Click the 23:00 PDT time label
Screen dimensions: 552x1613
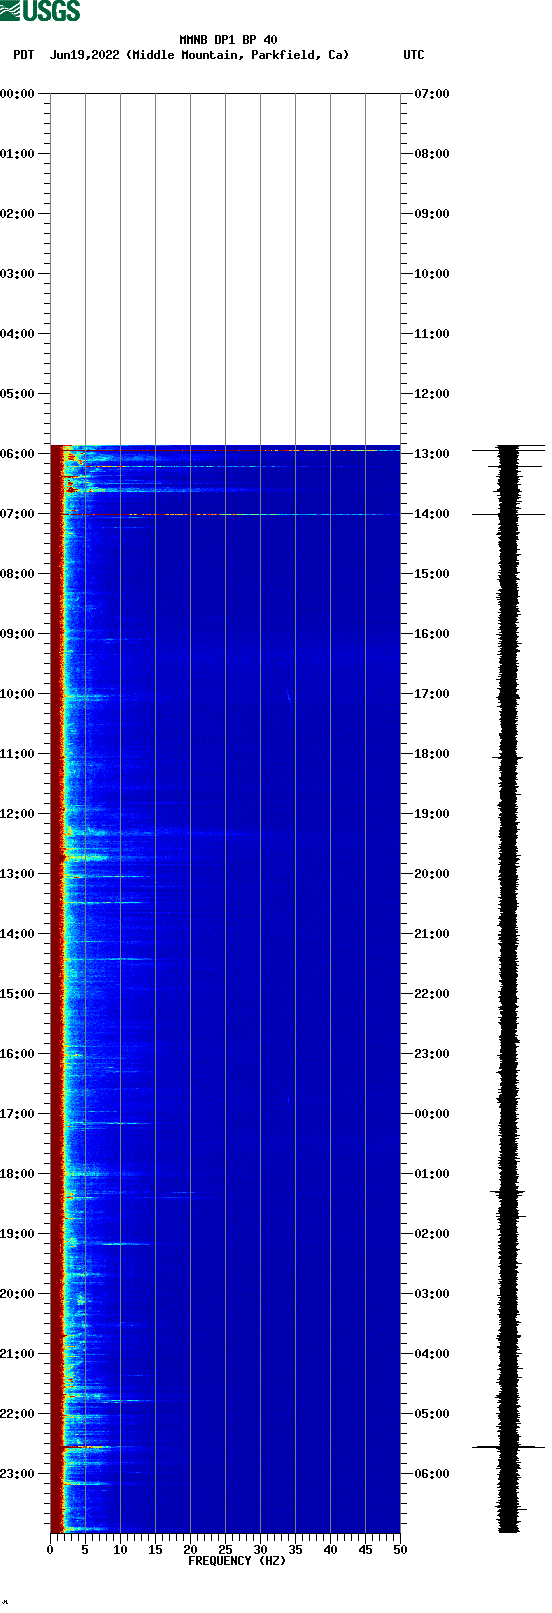coord(18,1474)
